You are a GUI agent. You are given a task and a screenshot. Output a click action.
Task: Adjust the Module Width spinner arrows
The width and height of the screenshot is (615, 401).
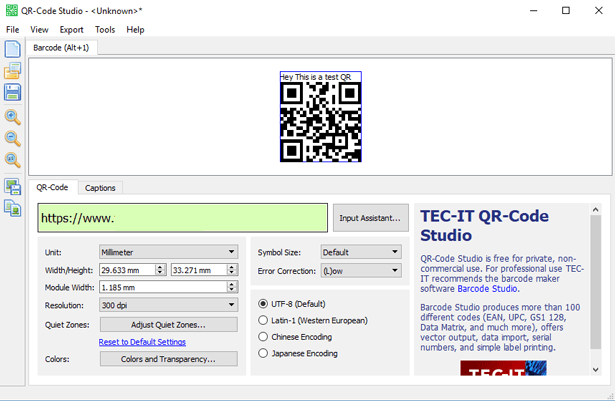tap(232, 287)
